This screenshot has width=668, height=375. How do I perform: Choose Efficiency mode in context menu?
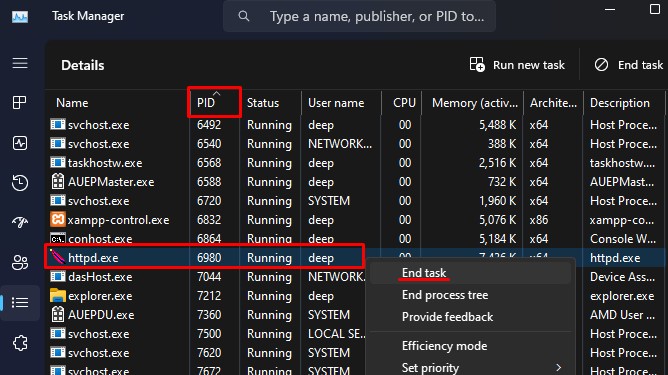tap(470, 346)
